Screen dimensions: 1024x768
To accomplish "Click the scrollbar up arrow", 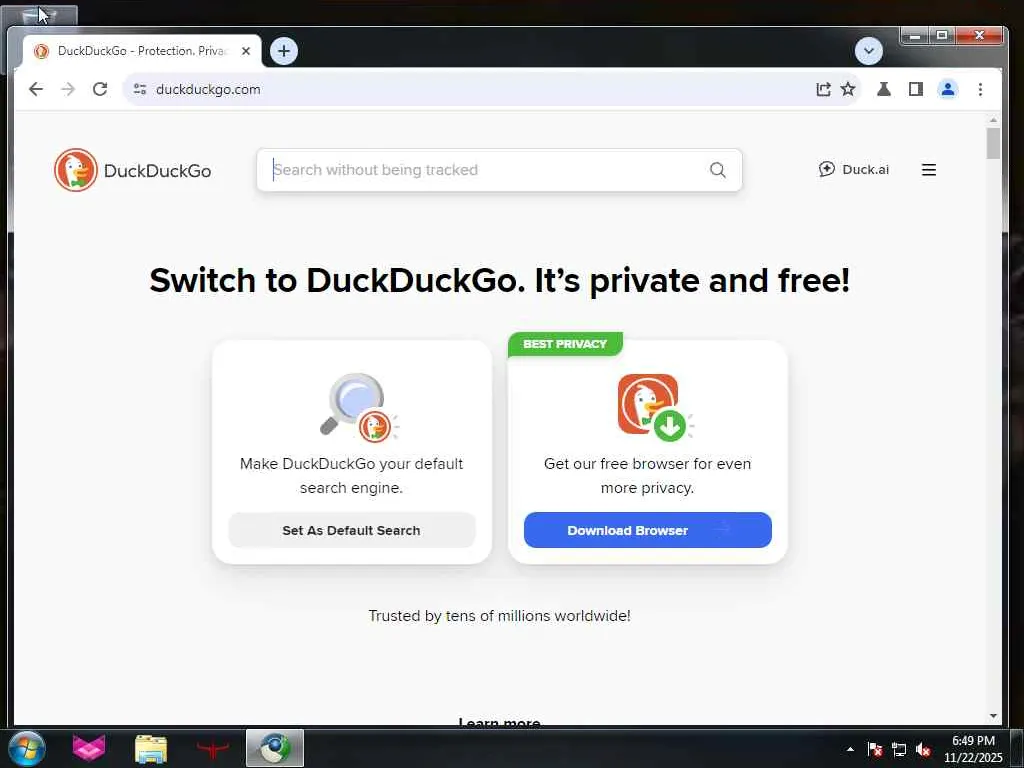I will tap(993, 120).
